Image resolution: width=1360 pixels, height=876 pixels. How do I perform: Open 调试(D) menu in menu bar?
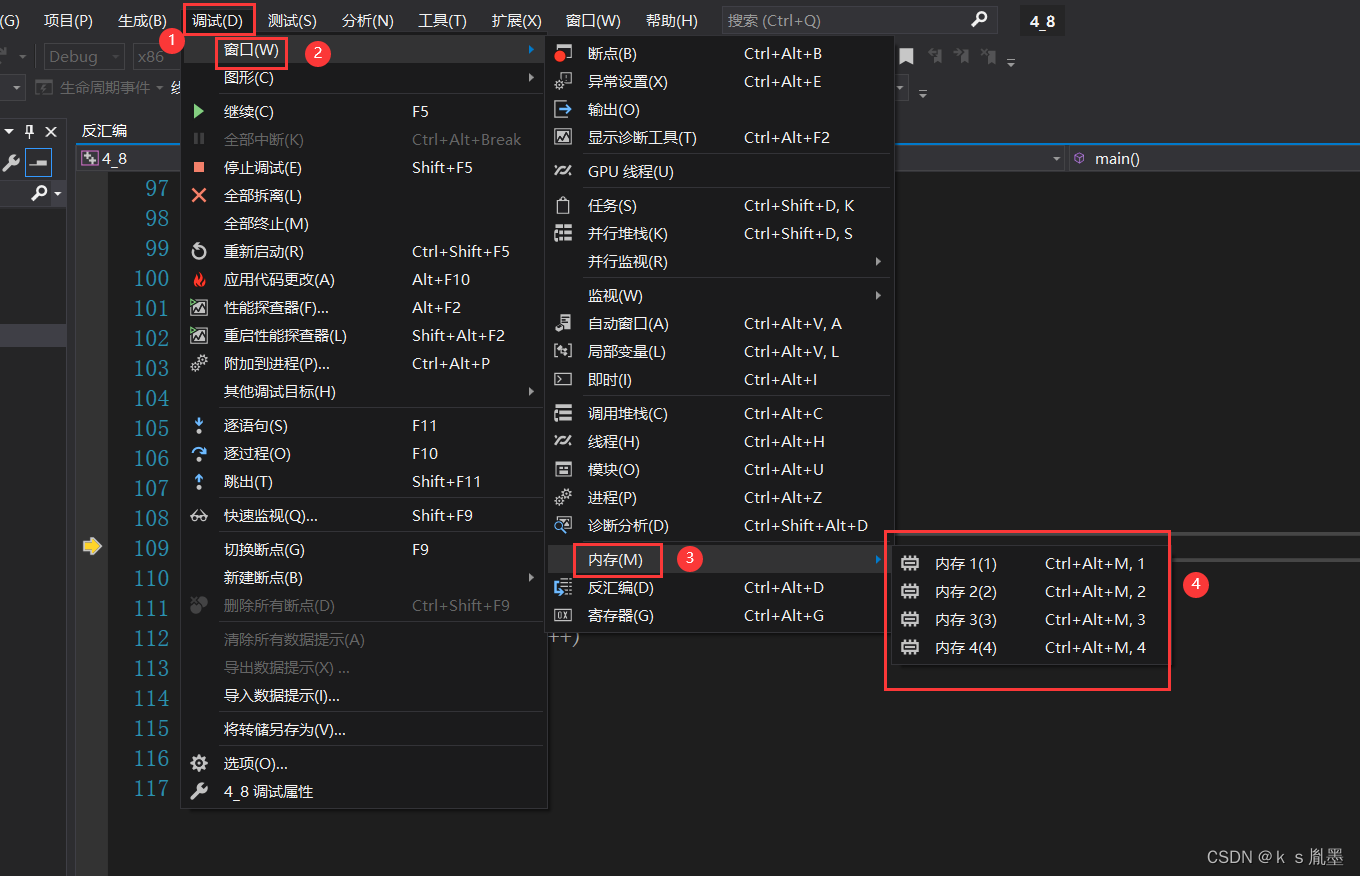218,20
